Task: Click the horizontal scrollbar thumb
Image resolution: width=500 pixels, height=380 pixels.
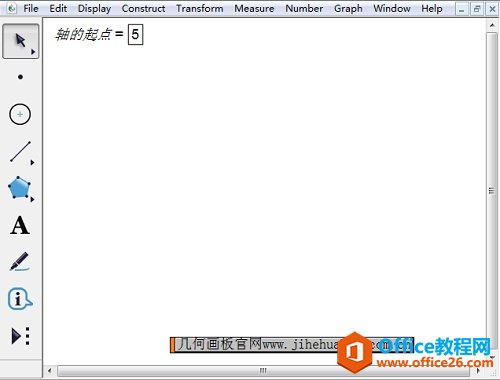Action: pyautogui.click(x=263, y=370)
